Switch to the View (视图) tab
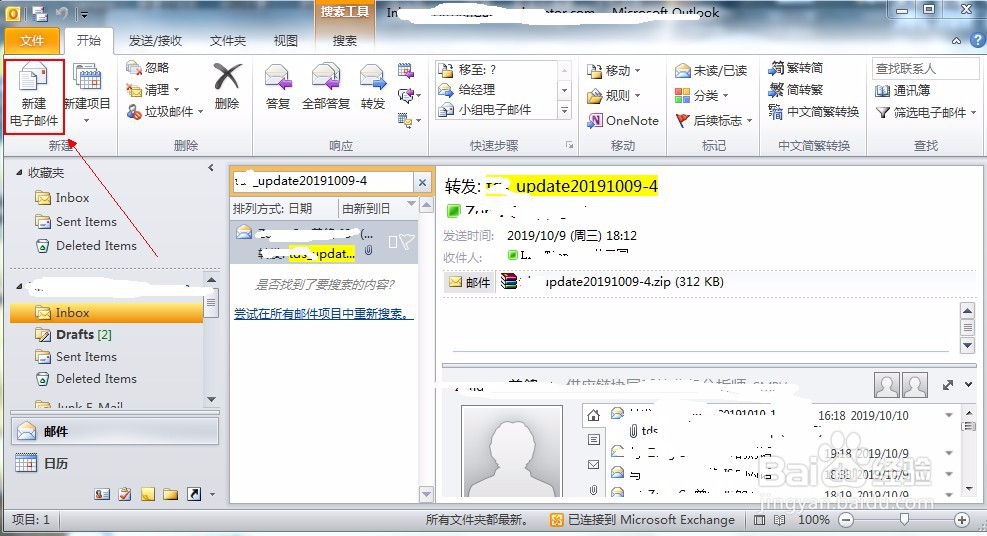987x536 pixels. [285, 41]
